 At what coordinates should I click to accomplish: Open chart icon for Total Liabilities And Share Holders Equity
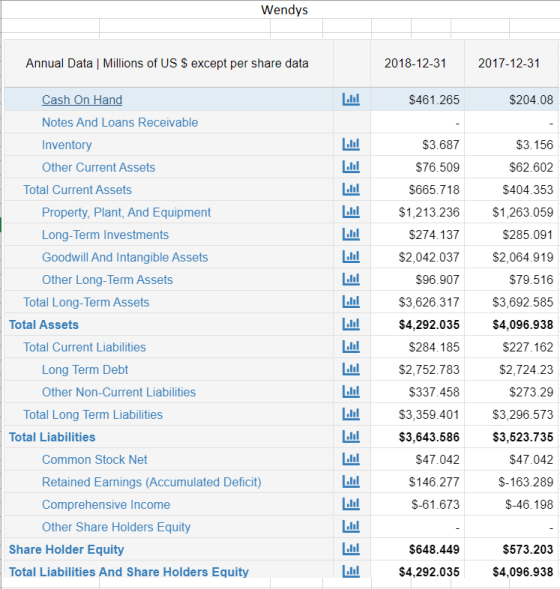[351, 571]
